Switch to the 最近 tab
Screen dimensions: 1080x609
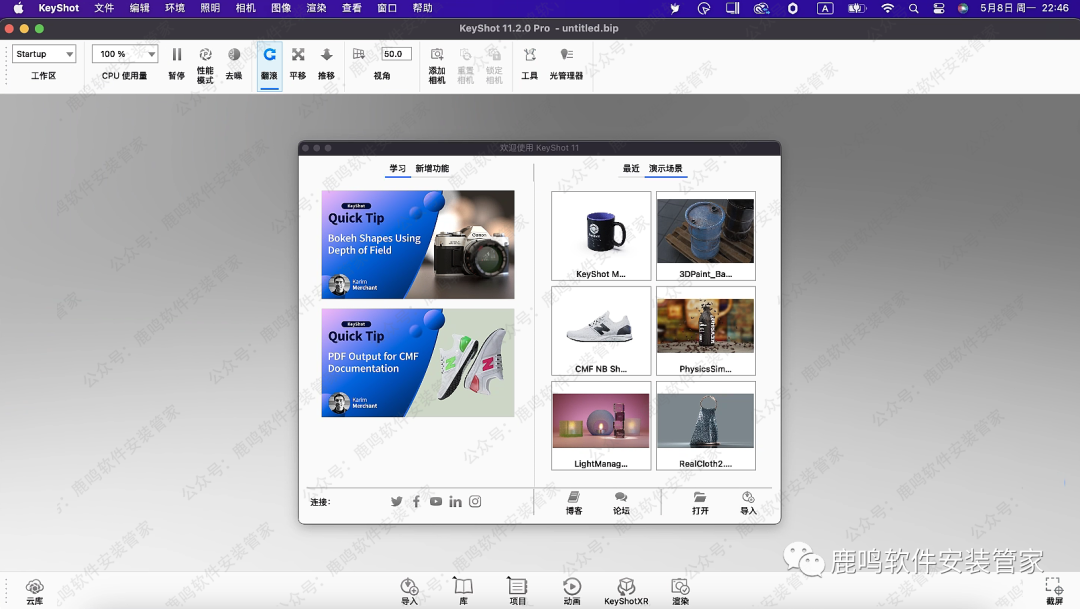630,169
